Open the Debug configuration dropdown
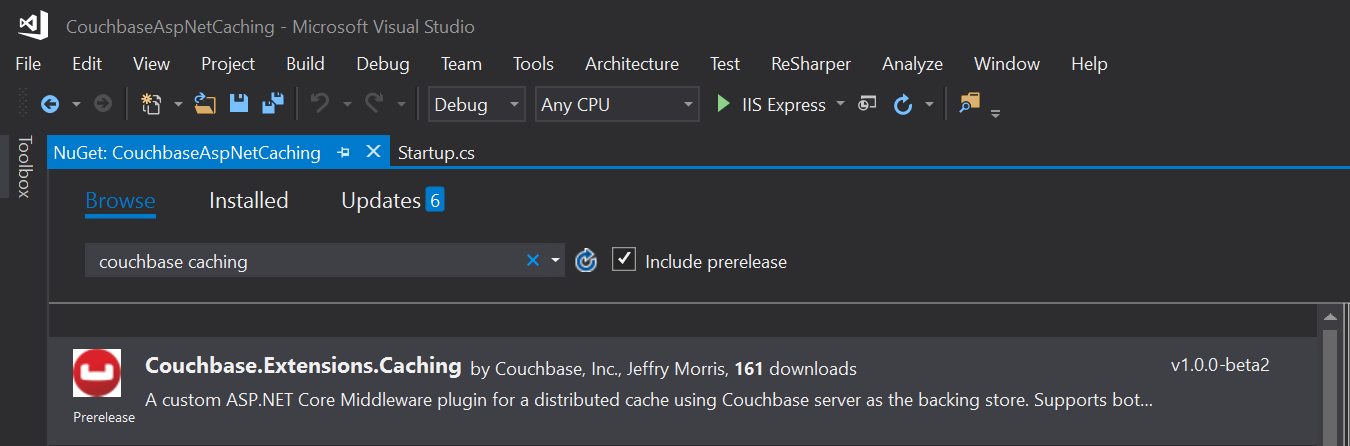1350x446 pixels. pos(476,104)
